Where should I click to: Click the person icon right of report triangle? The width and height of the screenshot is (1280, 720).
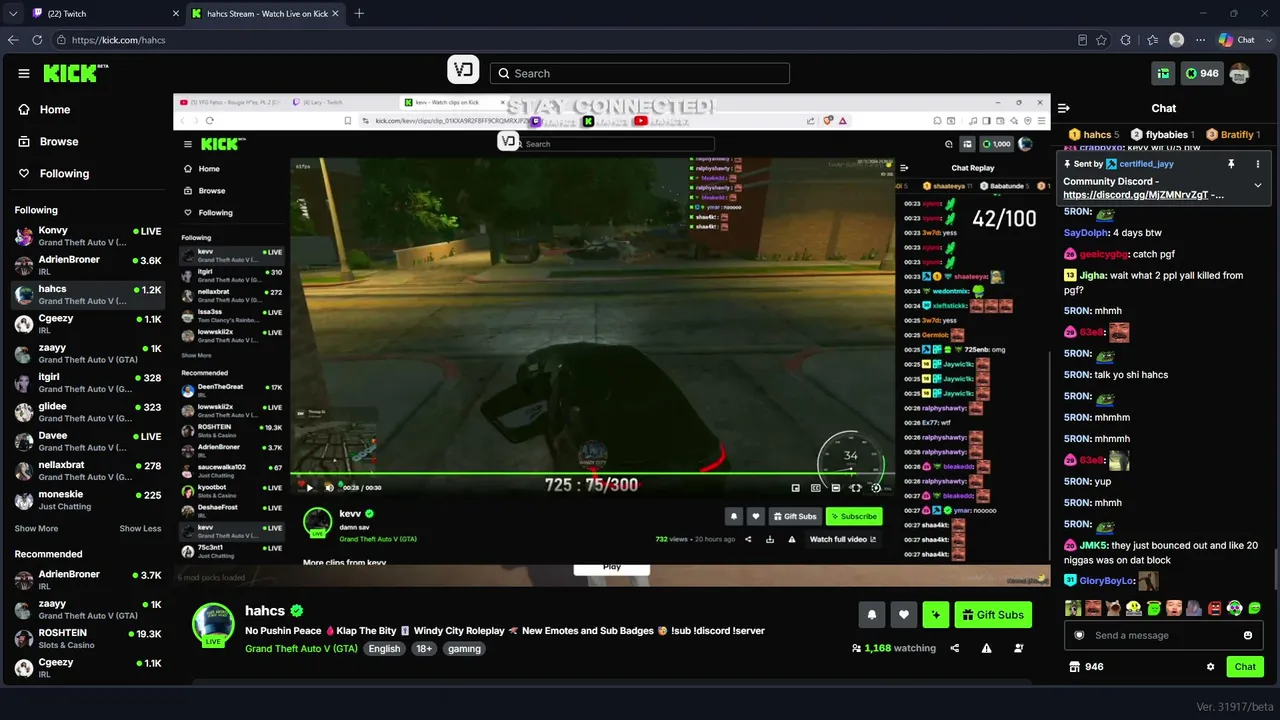click(x=1019, y=648)
